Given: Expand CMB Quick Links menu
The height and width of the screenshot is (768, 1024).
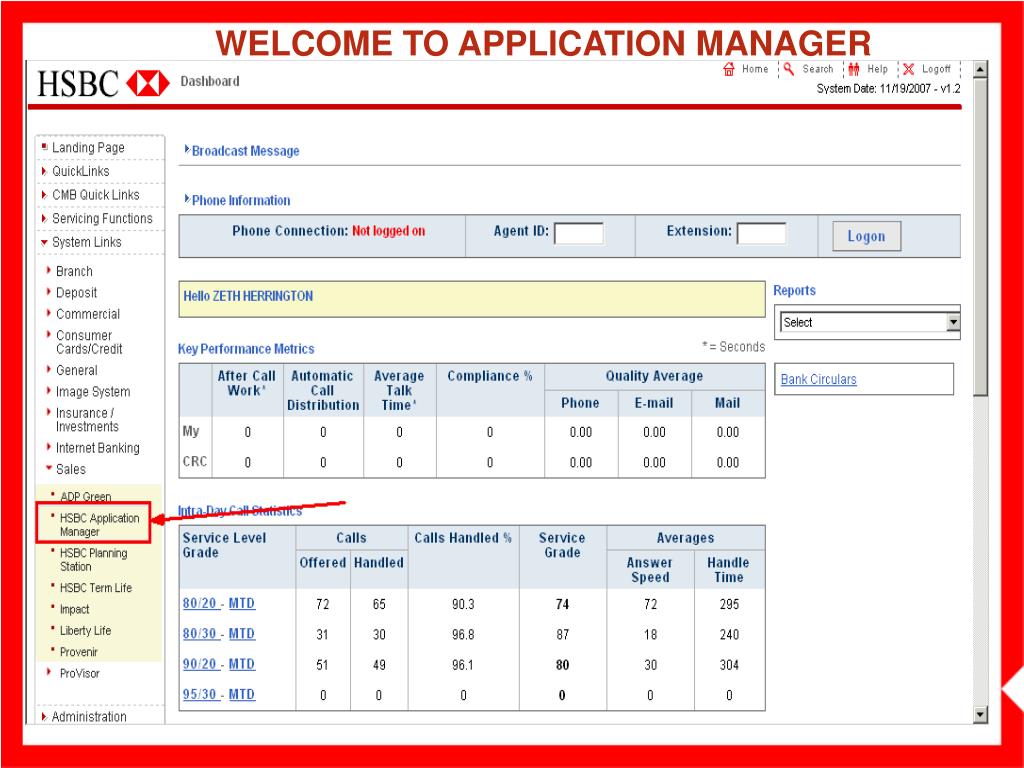Looking at the screenshot, I should pos(95,195).
